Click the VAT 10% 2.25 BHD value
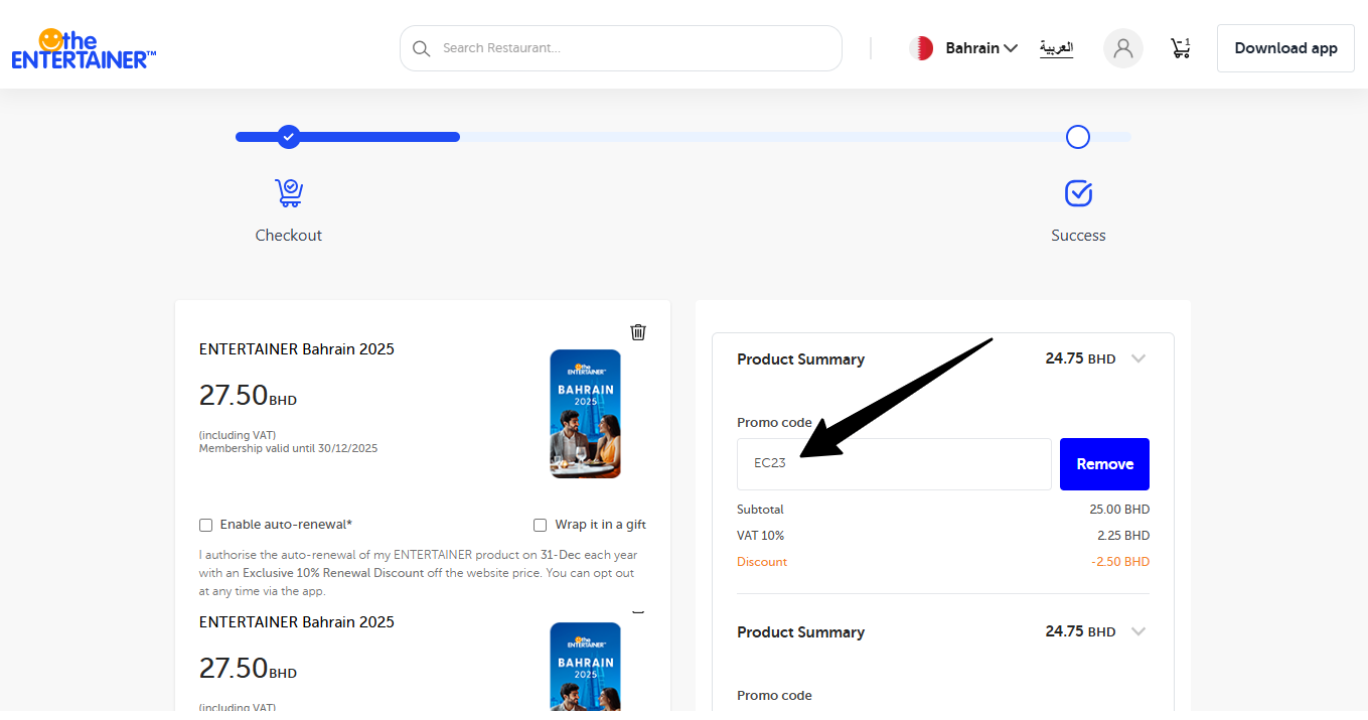Viewport: 1368px width, 720px height. click(1123, 536)
